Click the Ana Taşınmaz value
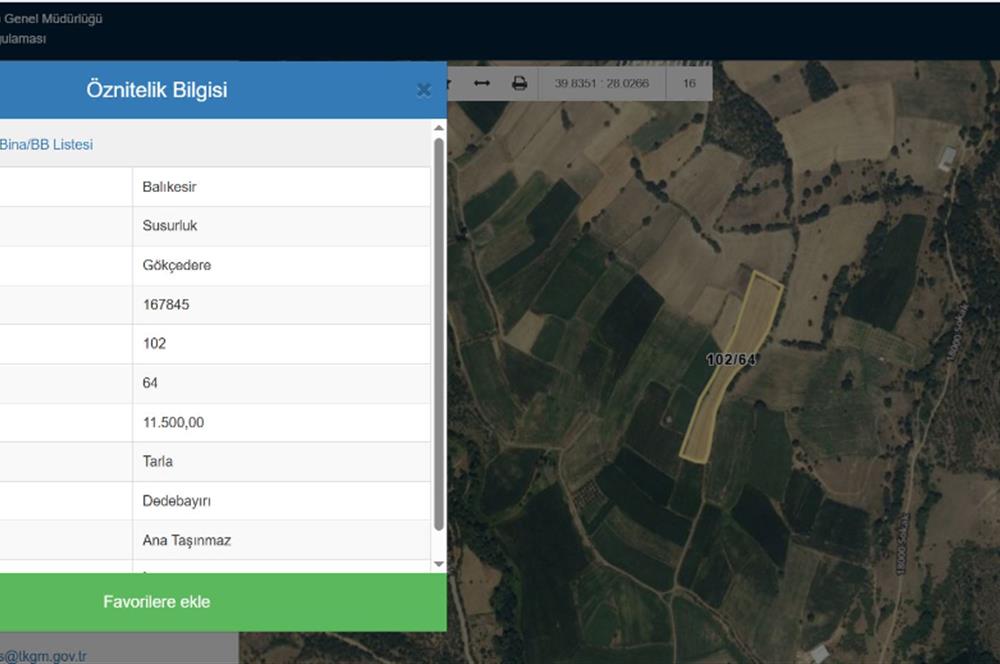The height and width of the screenshot is (664, 1000). 187,540
